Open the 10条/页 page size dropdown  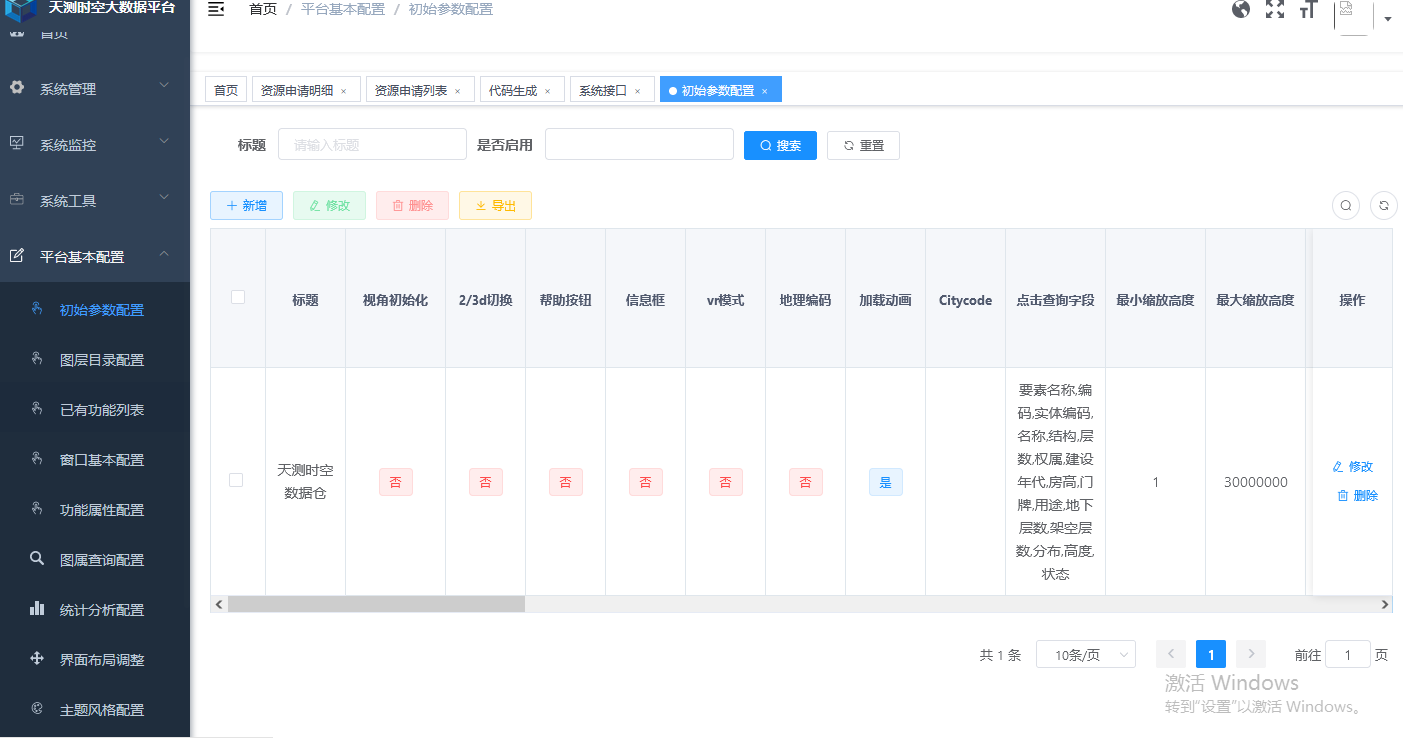coord(1085,654)
